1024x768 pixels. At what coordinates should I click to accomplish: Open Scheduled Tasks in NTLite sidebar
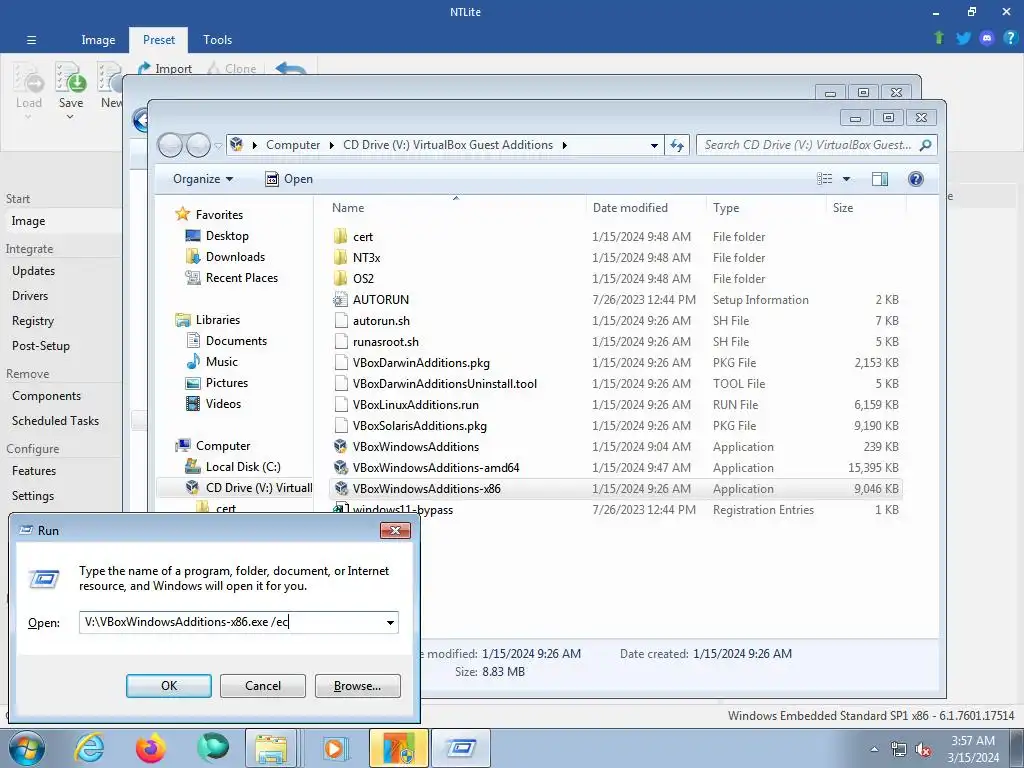(56, 421)
